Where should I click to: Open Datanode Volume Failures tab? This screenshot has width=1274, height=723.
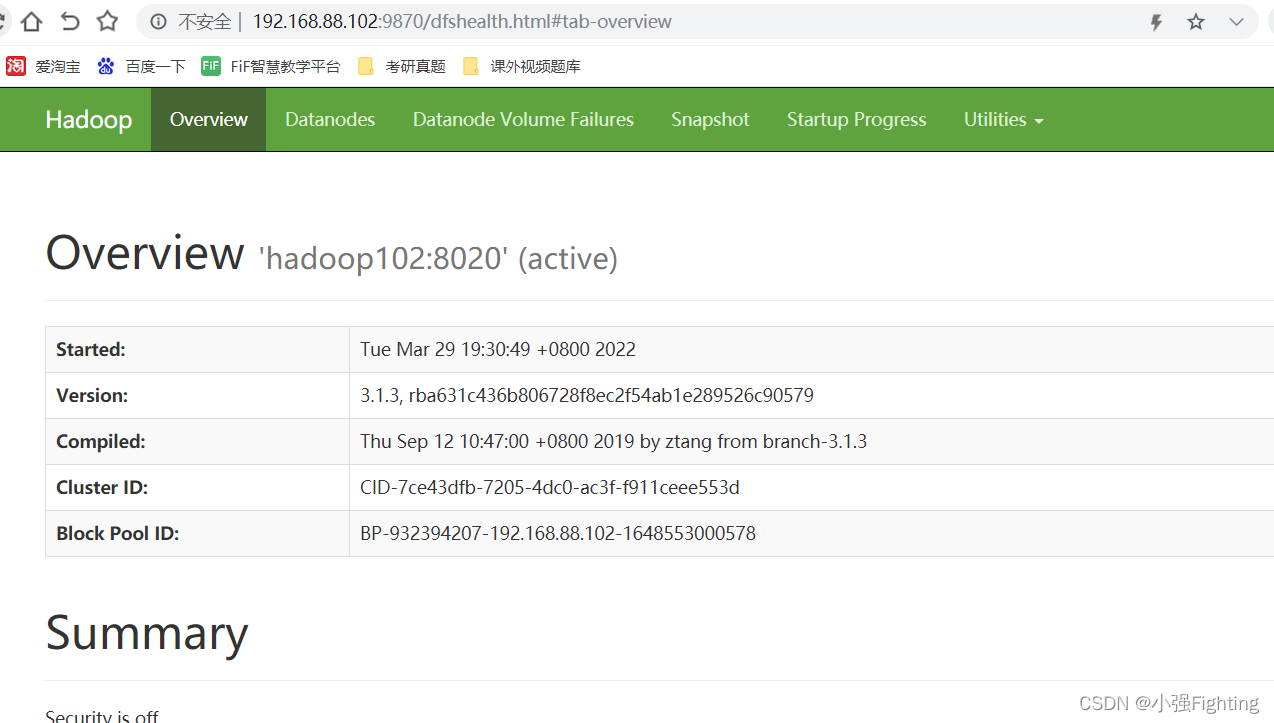pyautogui.click(x=523, y=119)
